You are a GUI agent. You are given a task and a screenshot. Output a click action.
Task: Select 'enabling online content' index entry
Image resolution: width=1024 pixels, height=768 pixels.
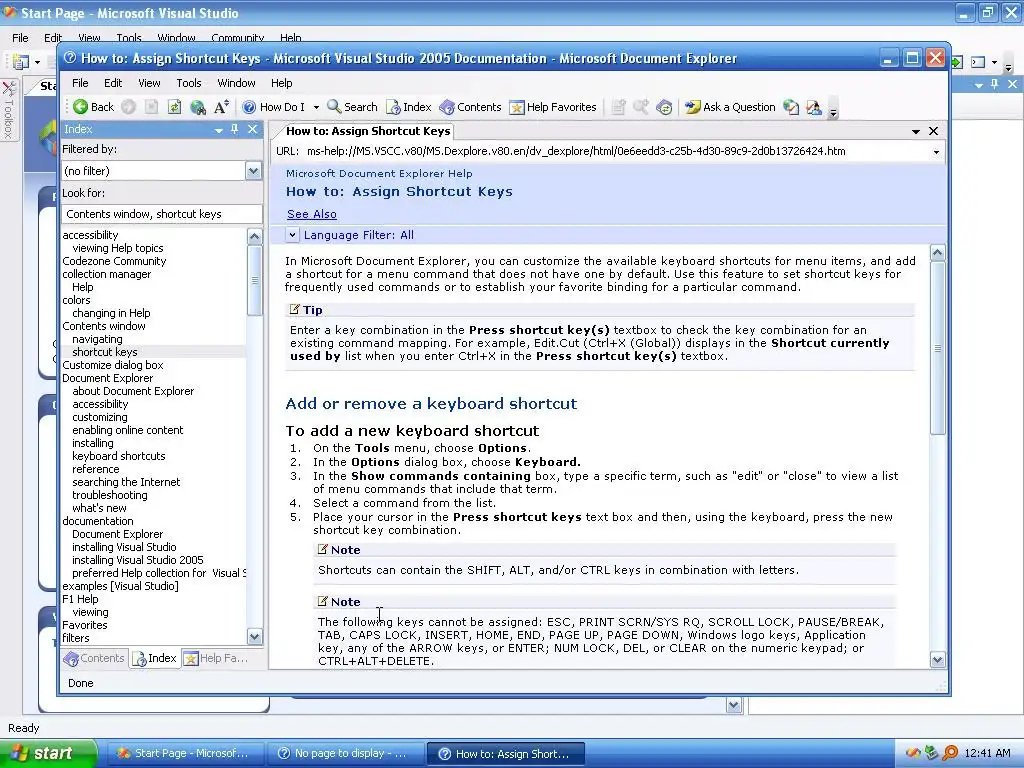127,430
